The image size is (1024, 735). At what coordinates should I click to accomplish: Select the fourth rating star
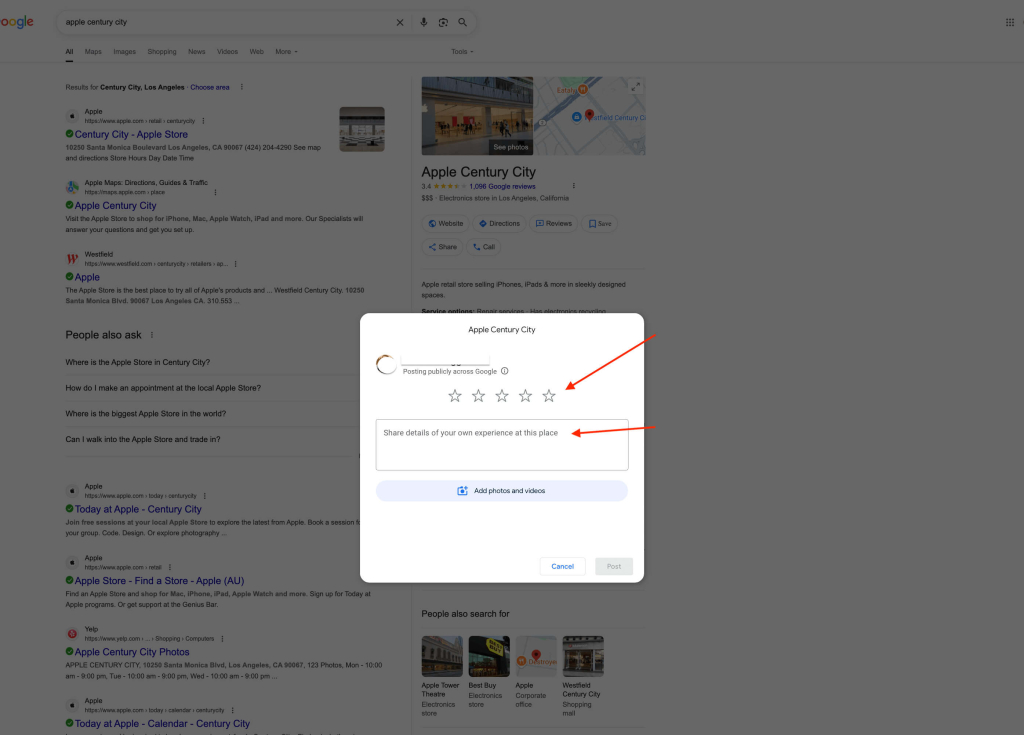(525, 396)
